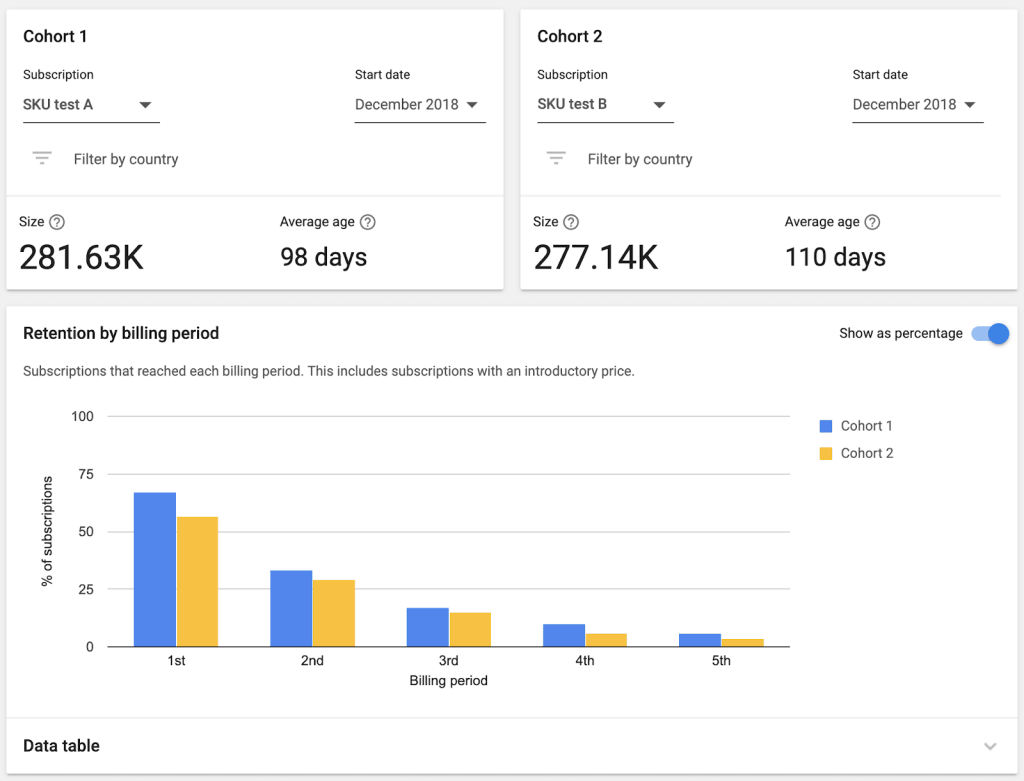This screenshot has height=781, width=1024.
Task: Click blue Cohort 1 bar for 2nd period
Action: point(291,609)
